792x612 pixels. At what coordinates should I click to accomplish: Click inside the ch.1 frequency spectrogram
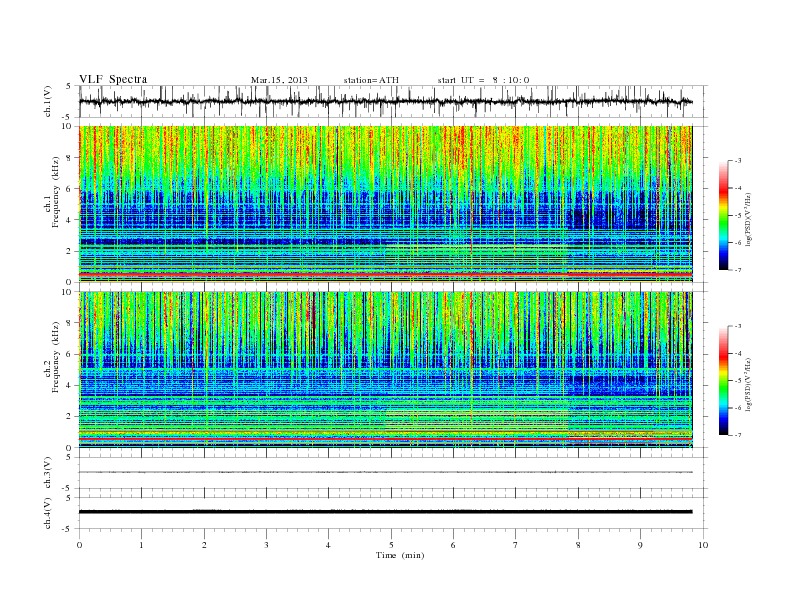pyautogui.click(x=385, y=204)
